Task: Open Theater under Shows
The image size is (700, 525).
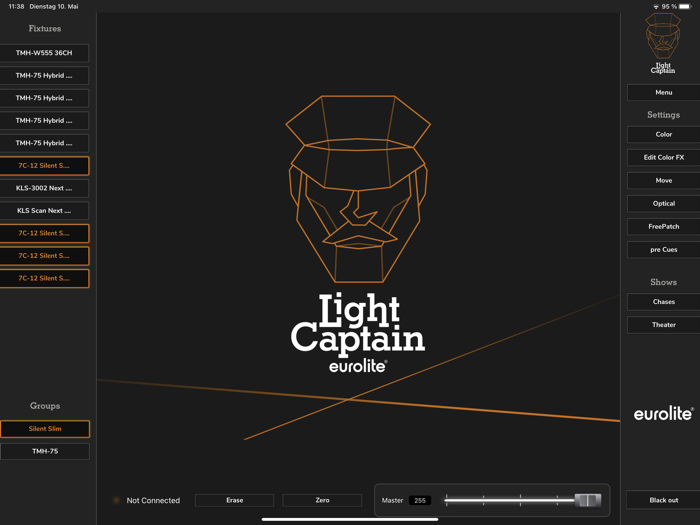Action: point(663,325)
